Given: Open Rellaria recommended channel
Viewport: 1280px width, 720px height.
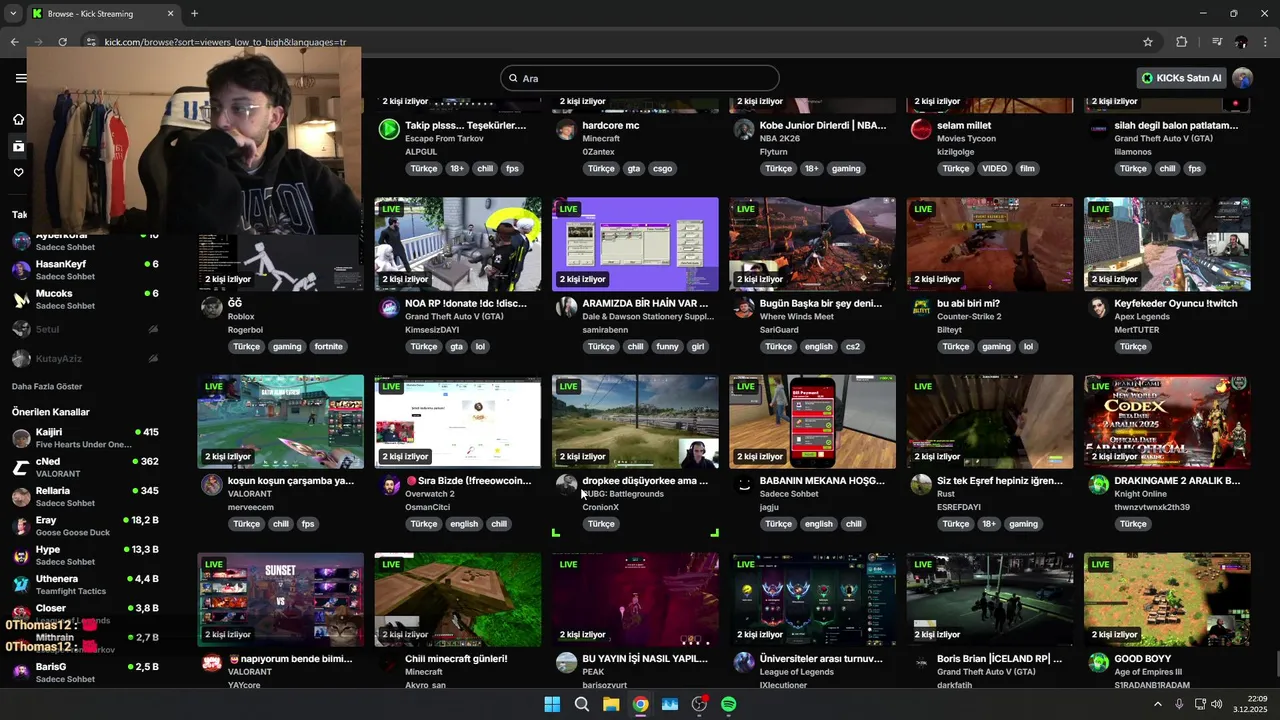Looking at the screenshot, I should point(85,496).
